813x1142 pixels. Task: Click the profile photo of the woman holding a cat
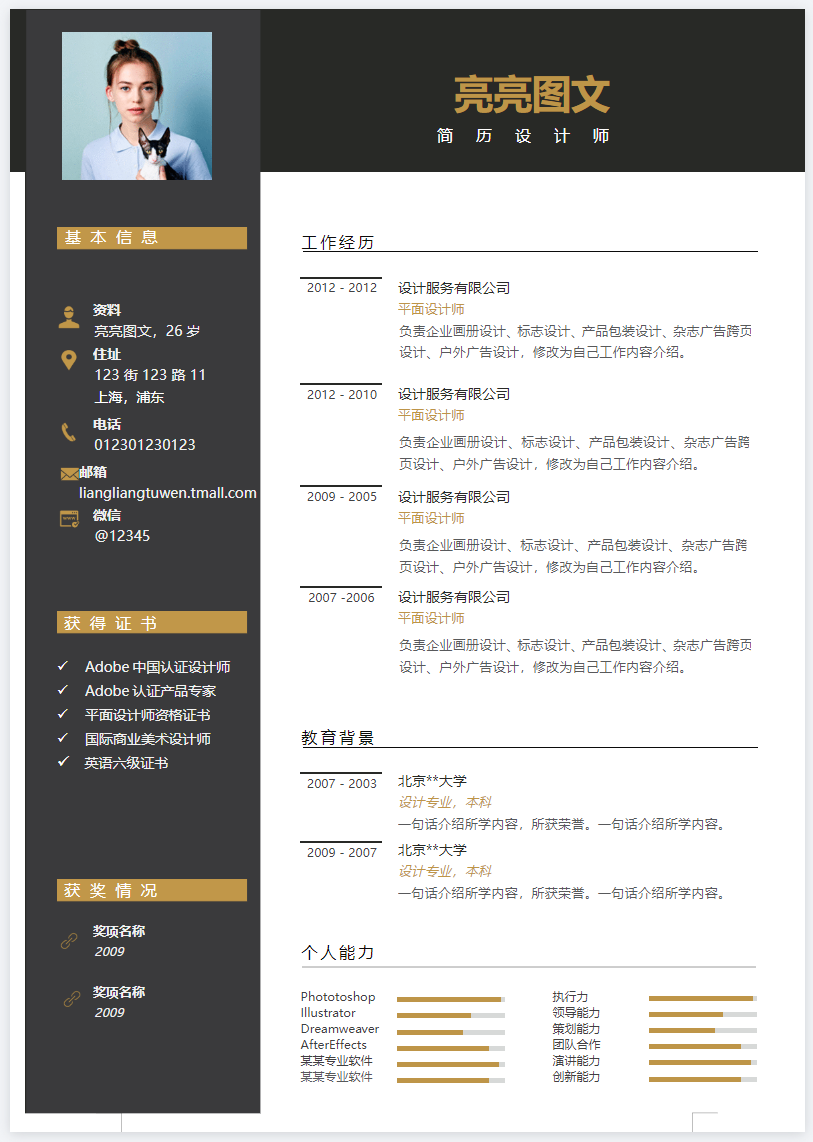click(137, 106)
